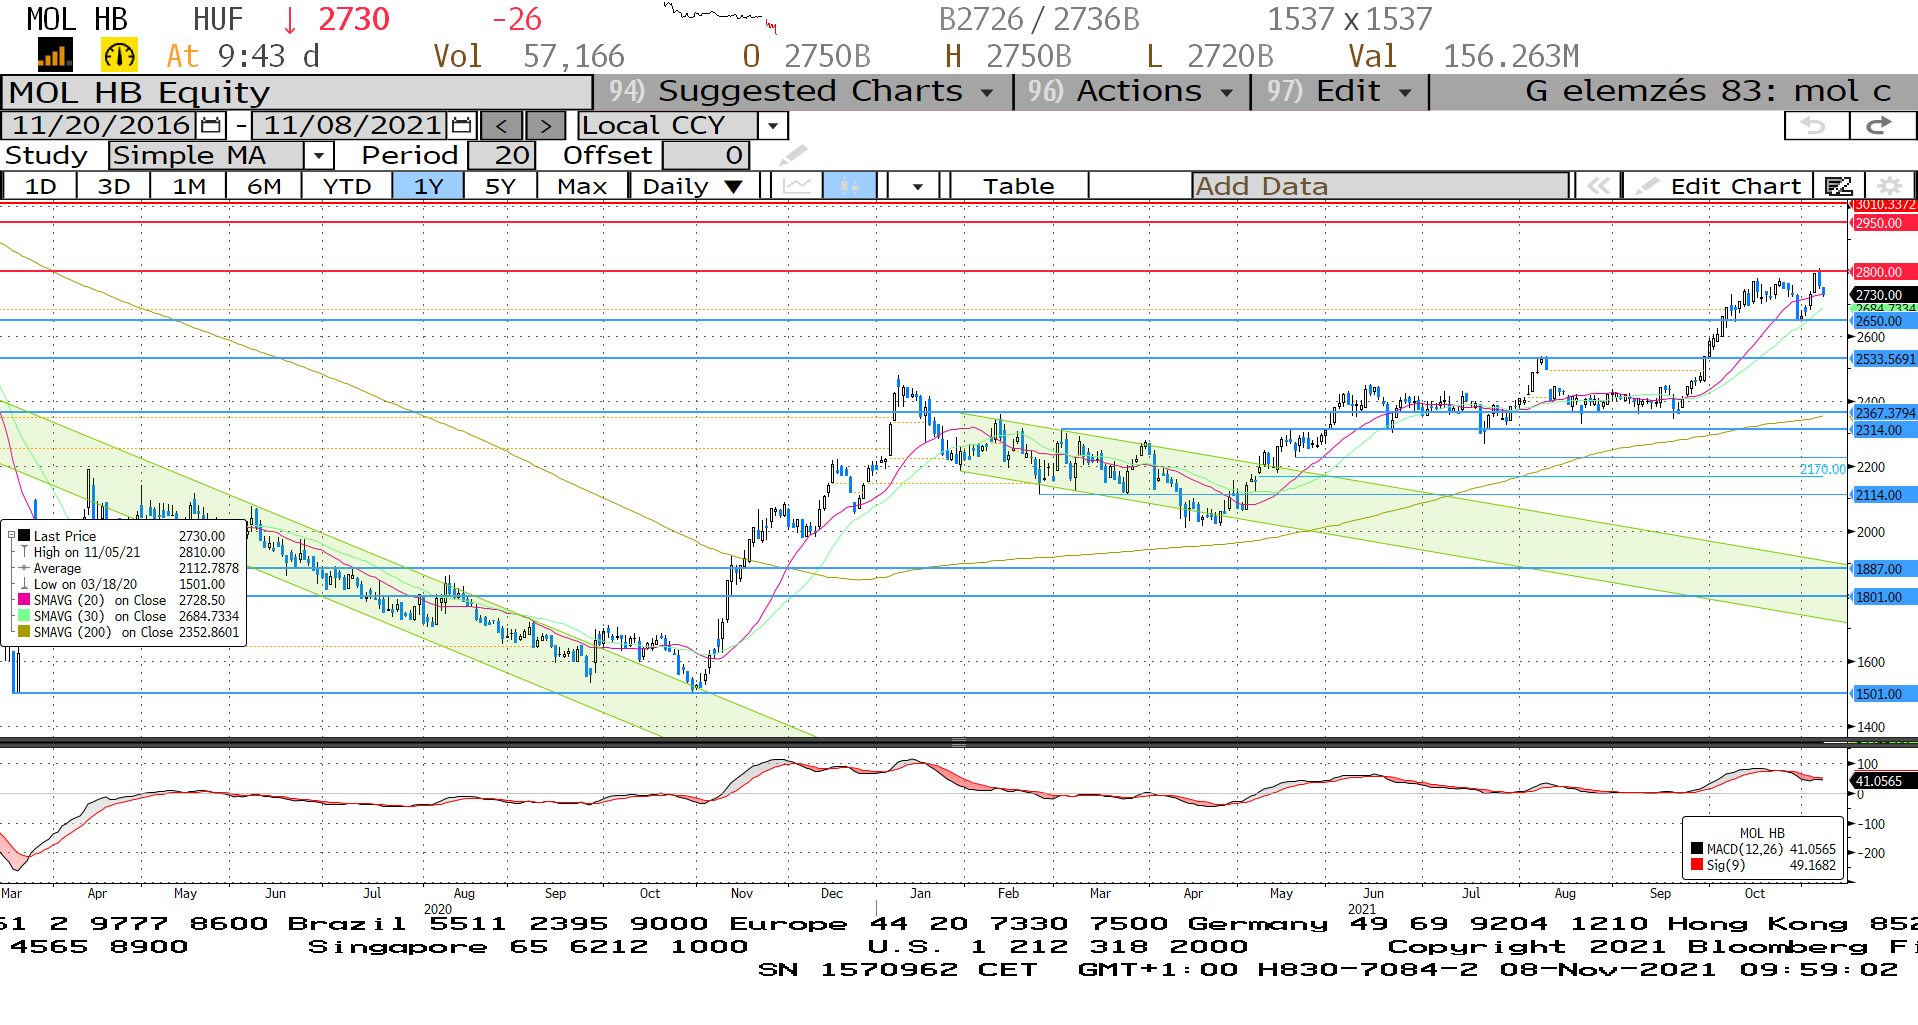Click the Average marker icon in legend
Screen dimensions: 1918x1025
24,568
